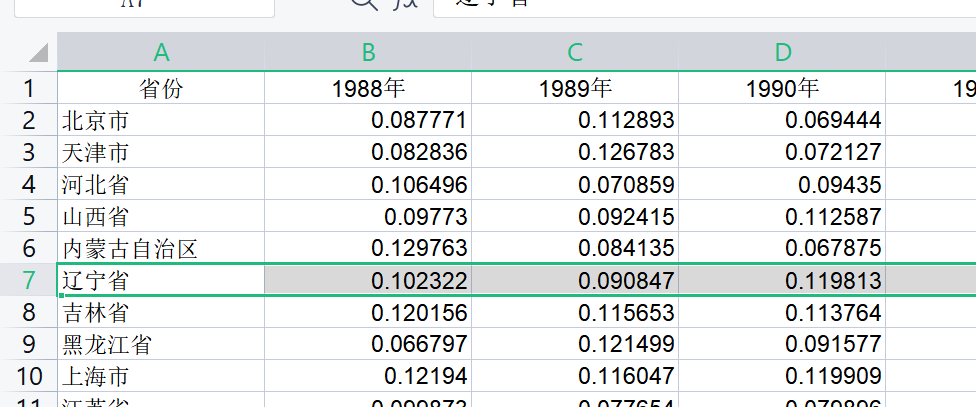976x407 pixels.
Task: Select row 7 header
Action: tap(28, 281)
